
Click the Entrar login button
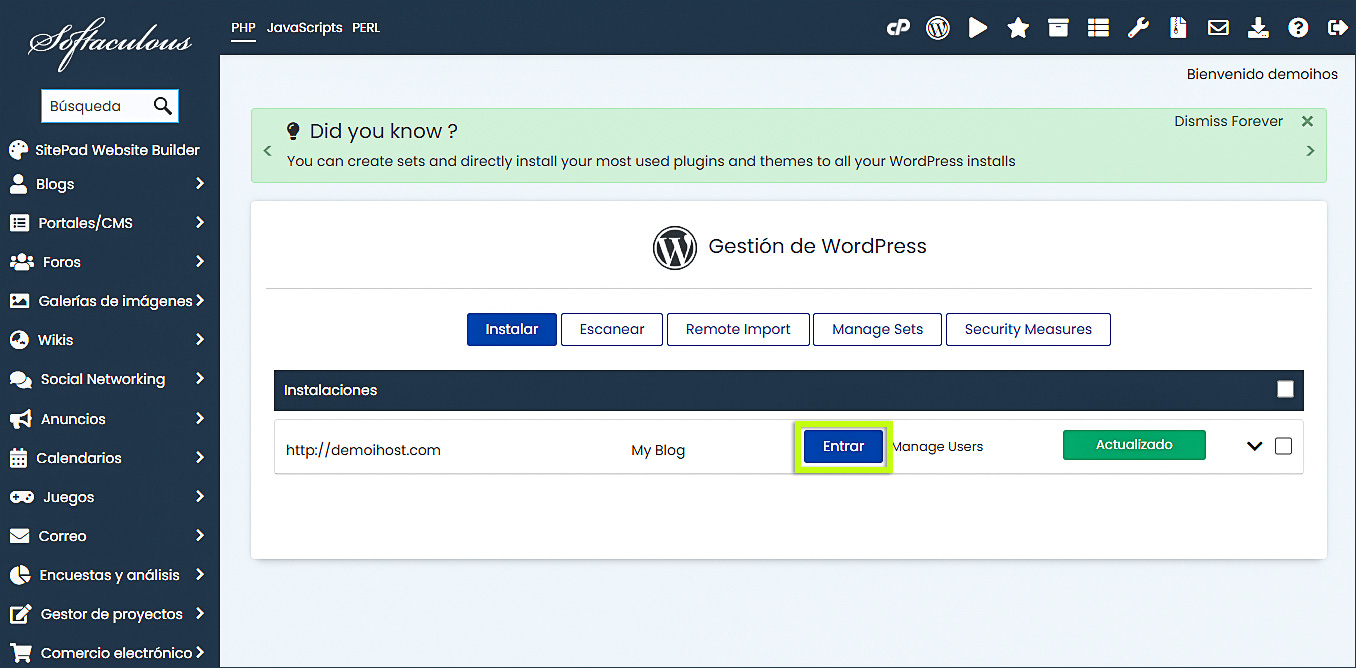(843, 446)
